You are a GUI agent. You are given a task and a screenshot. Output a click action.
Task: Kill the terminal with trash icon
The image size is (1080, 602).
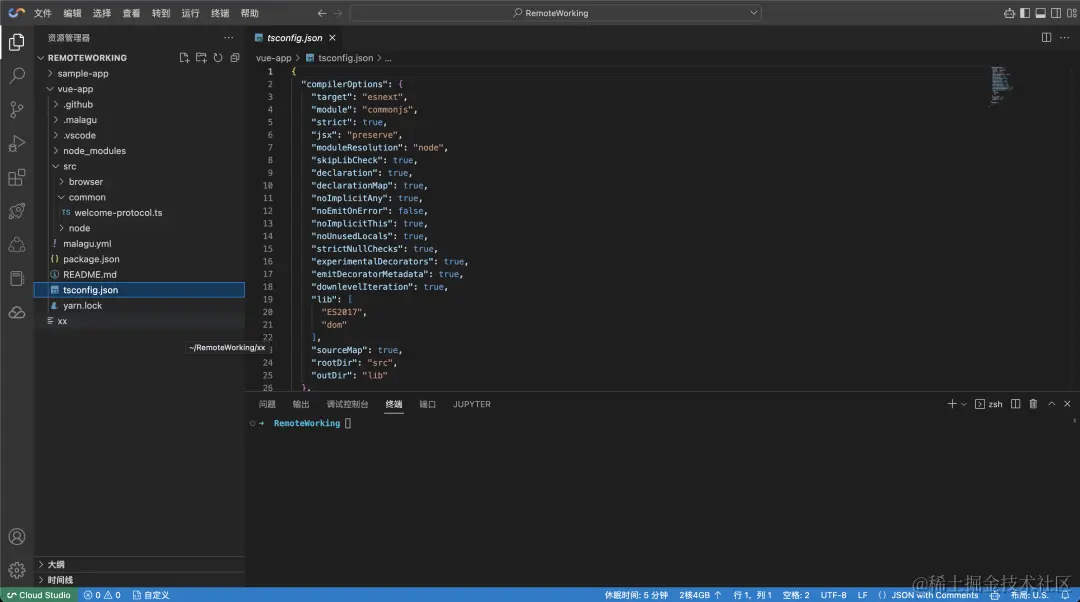click(x=1033, y=404)
